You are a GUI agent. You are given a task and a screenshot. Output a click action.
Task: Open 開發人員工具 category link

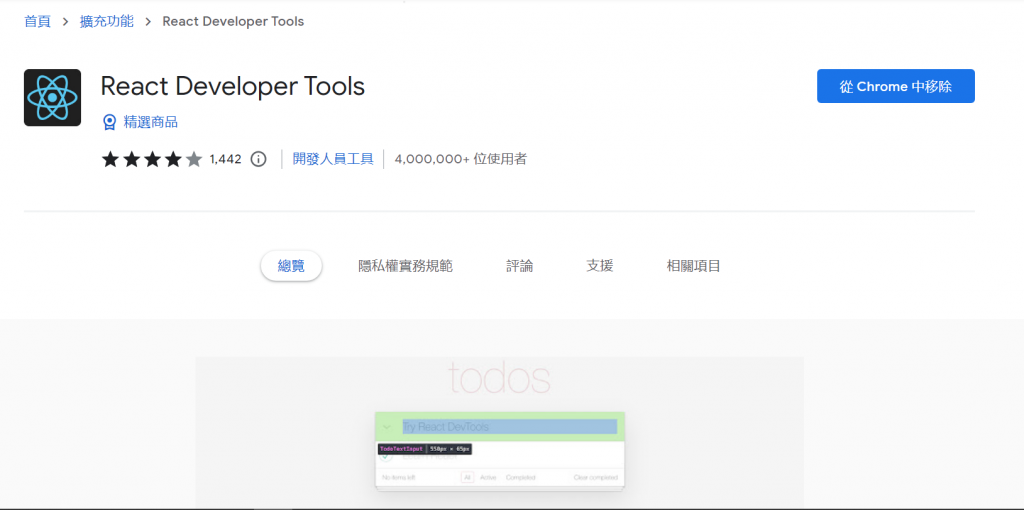[333, 159]
